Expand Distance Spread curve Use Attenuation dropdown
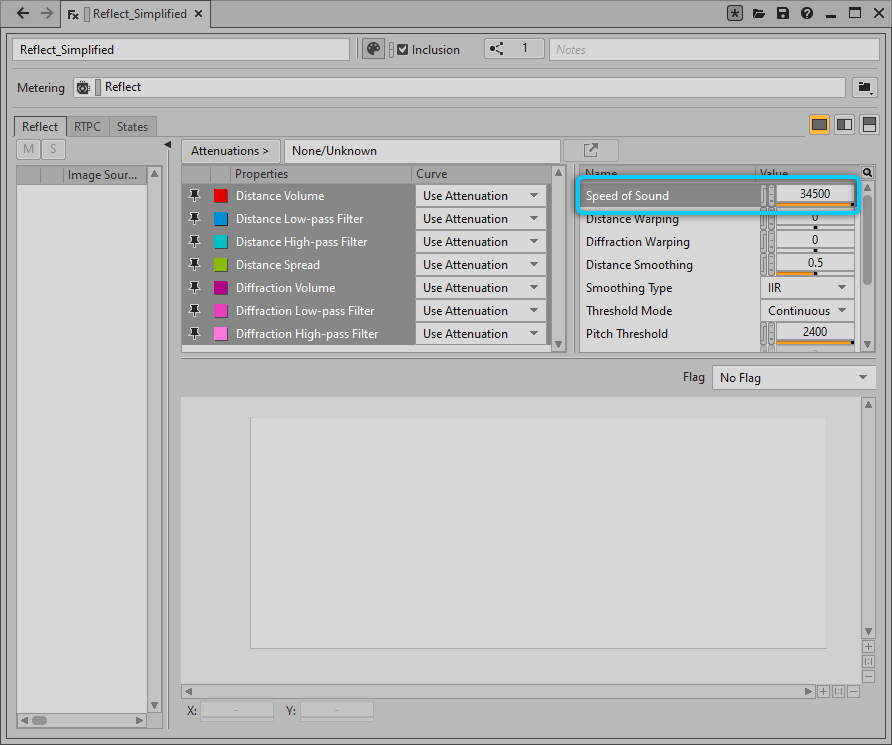Screen dimensions: 892x745 pyautogui.click(x=480, y=265)
